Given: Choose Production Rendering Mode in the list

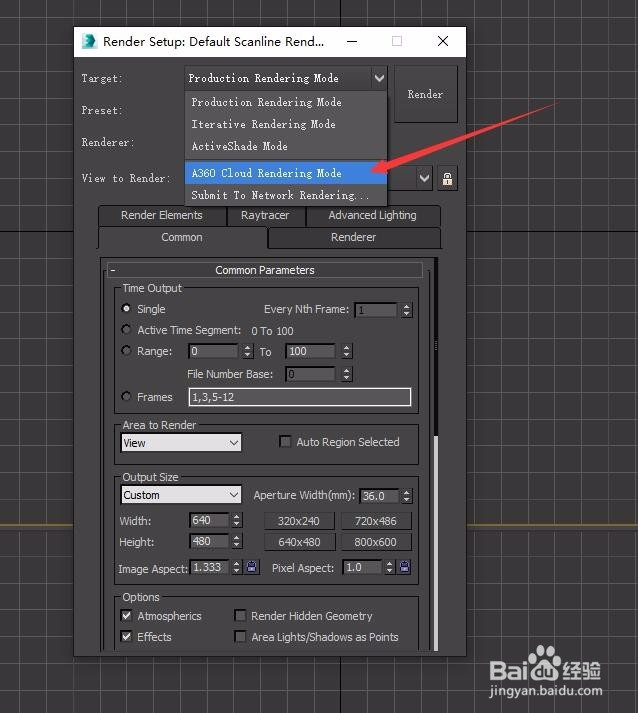Looking at the screenshot, I should [286, 102].
